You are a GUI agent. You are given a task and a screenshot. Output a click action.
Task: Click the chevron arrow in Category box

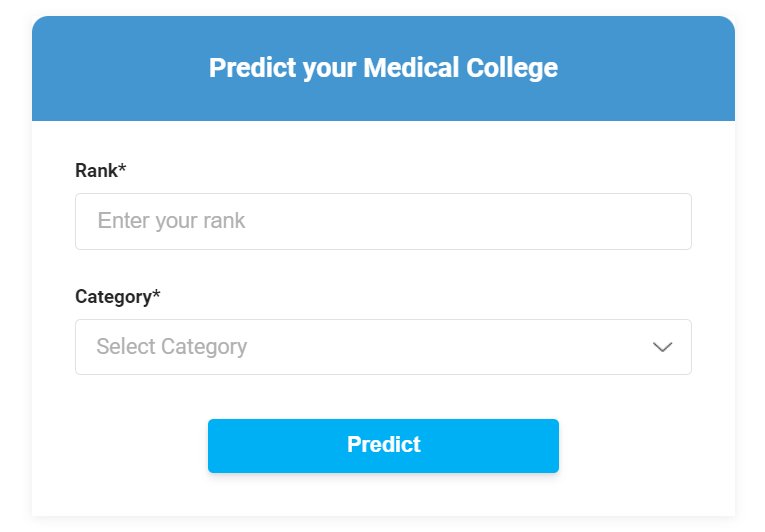click(662, 347)
